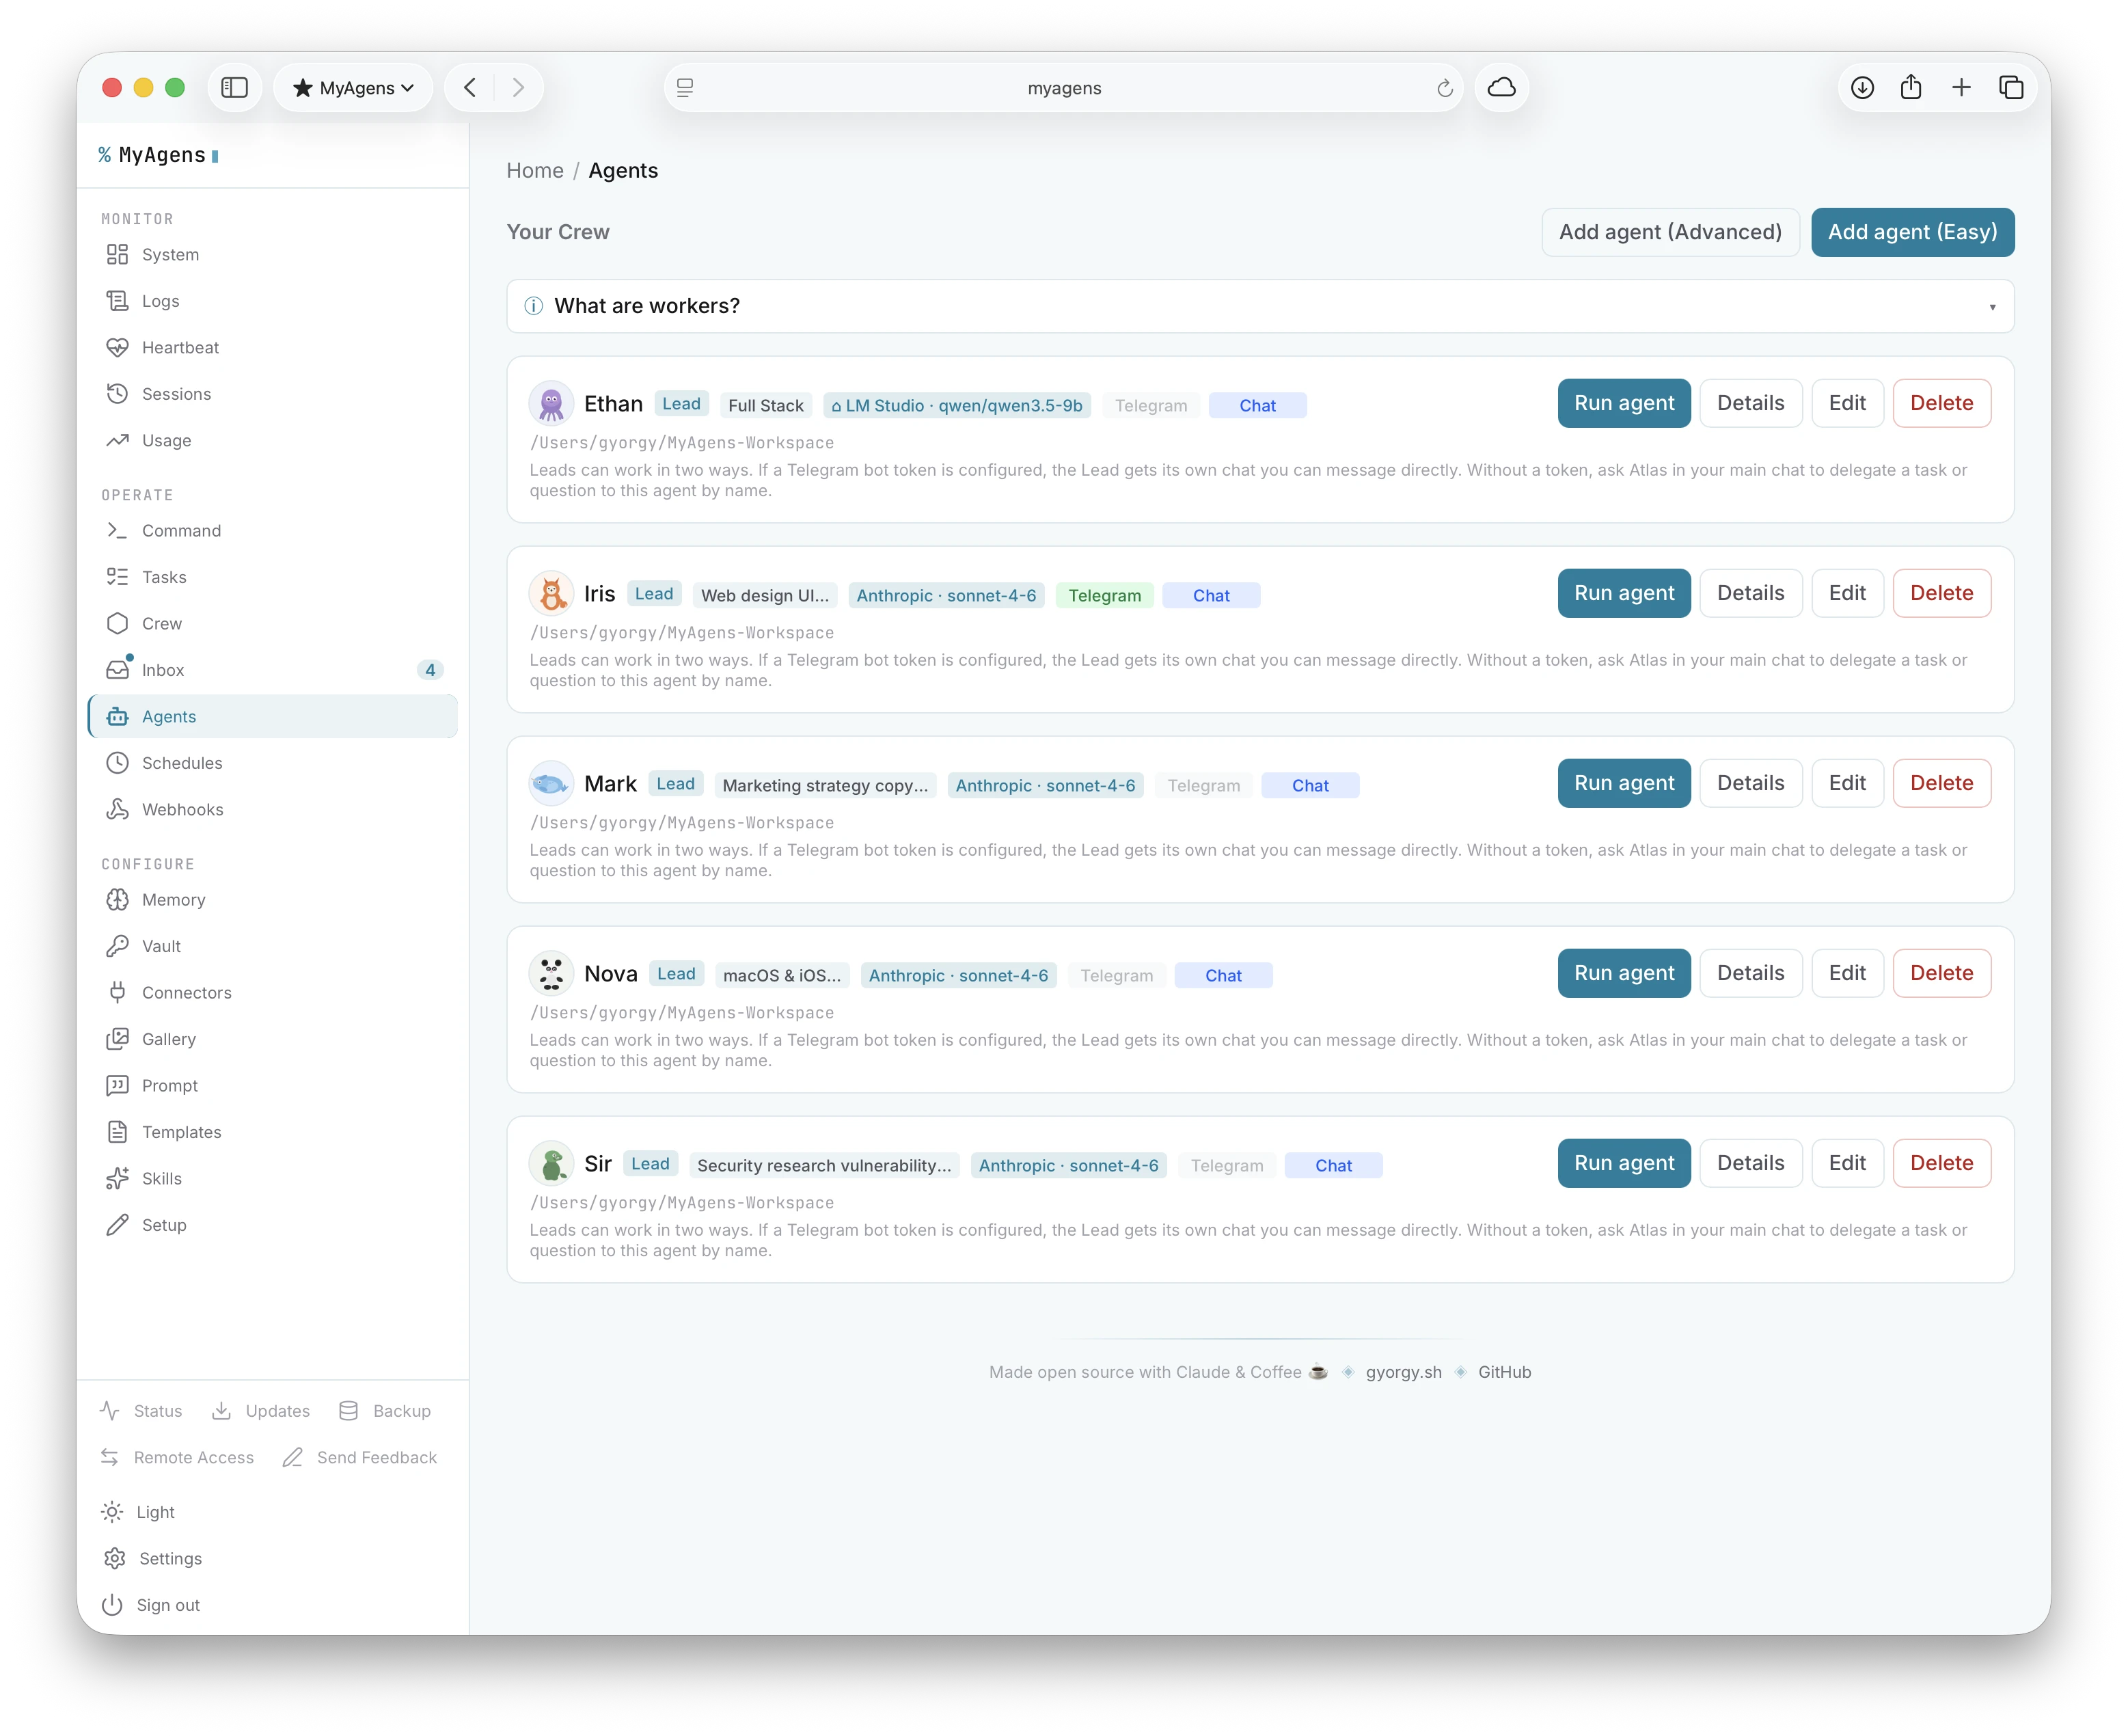Select Agents in the sidebar
The height and width of the screenshot is (1736, 2128).
pyautogui.click(x=273, y=717)
